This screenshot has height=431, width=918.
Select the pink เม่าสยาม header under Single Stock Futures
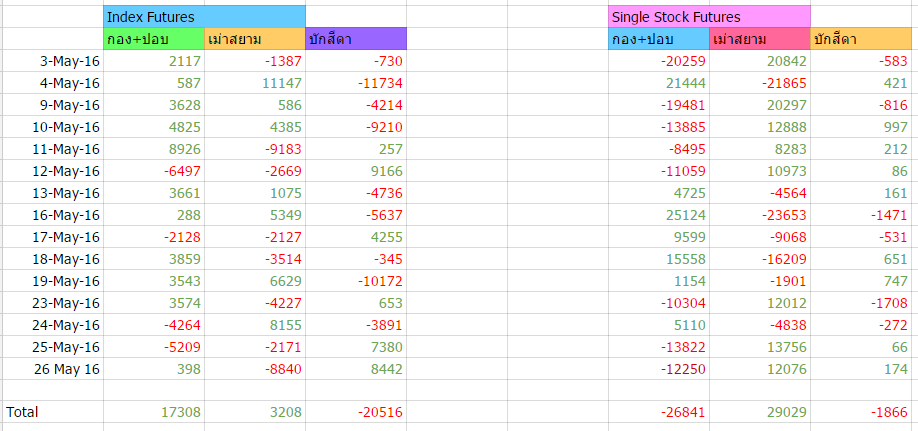point(759,39)
